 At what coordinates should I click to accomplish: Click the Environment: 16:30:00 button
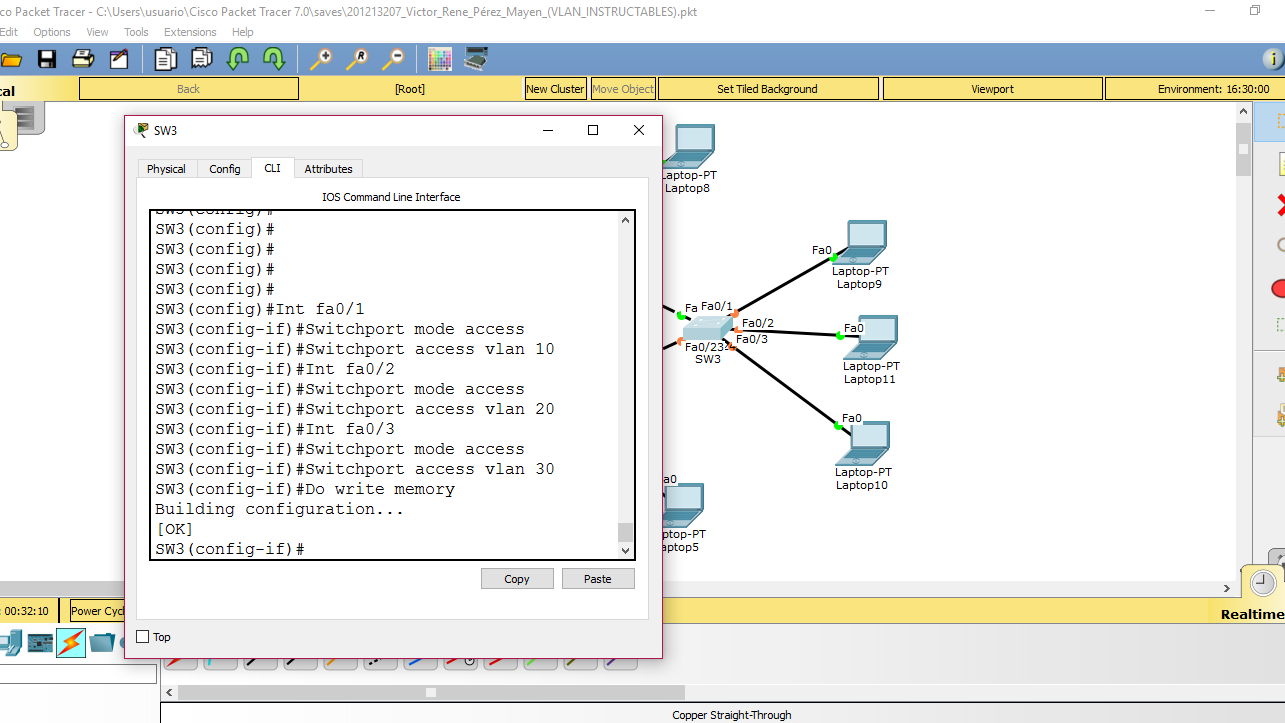pos(1195,89)
